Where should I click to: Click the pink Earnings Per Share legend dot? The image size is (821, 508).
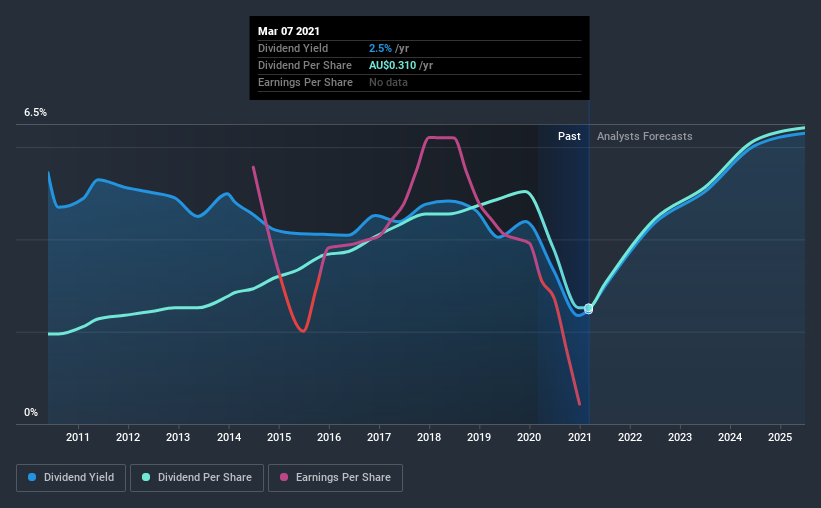pyautogui.click(x=284, y=477)
